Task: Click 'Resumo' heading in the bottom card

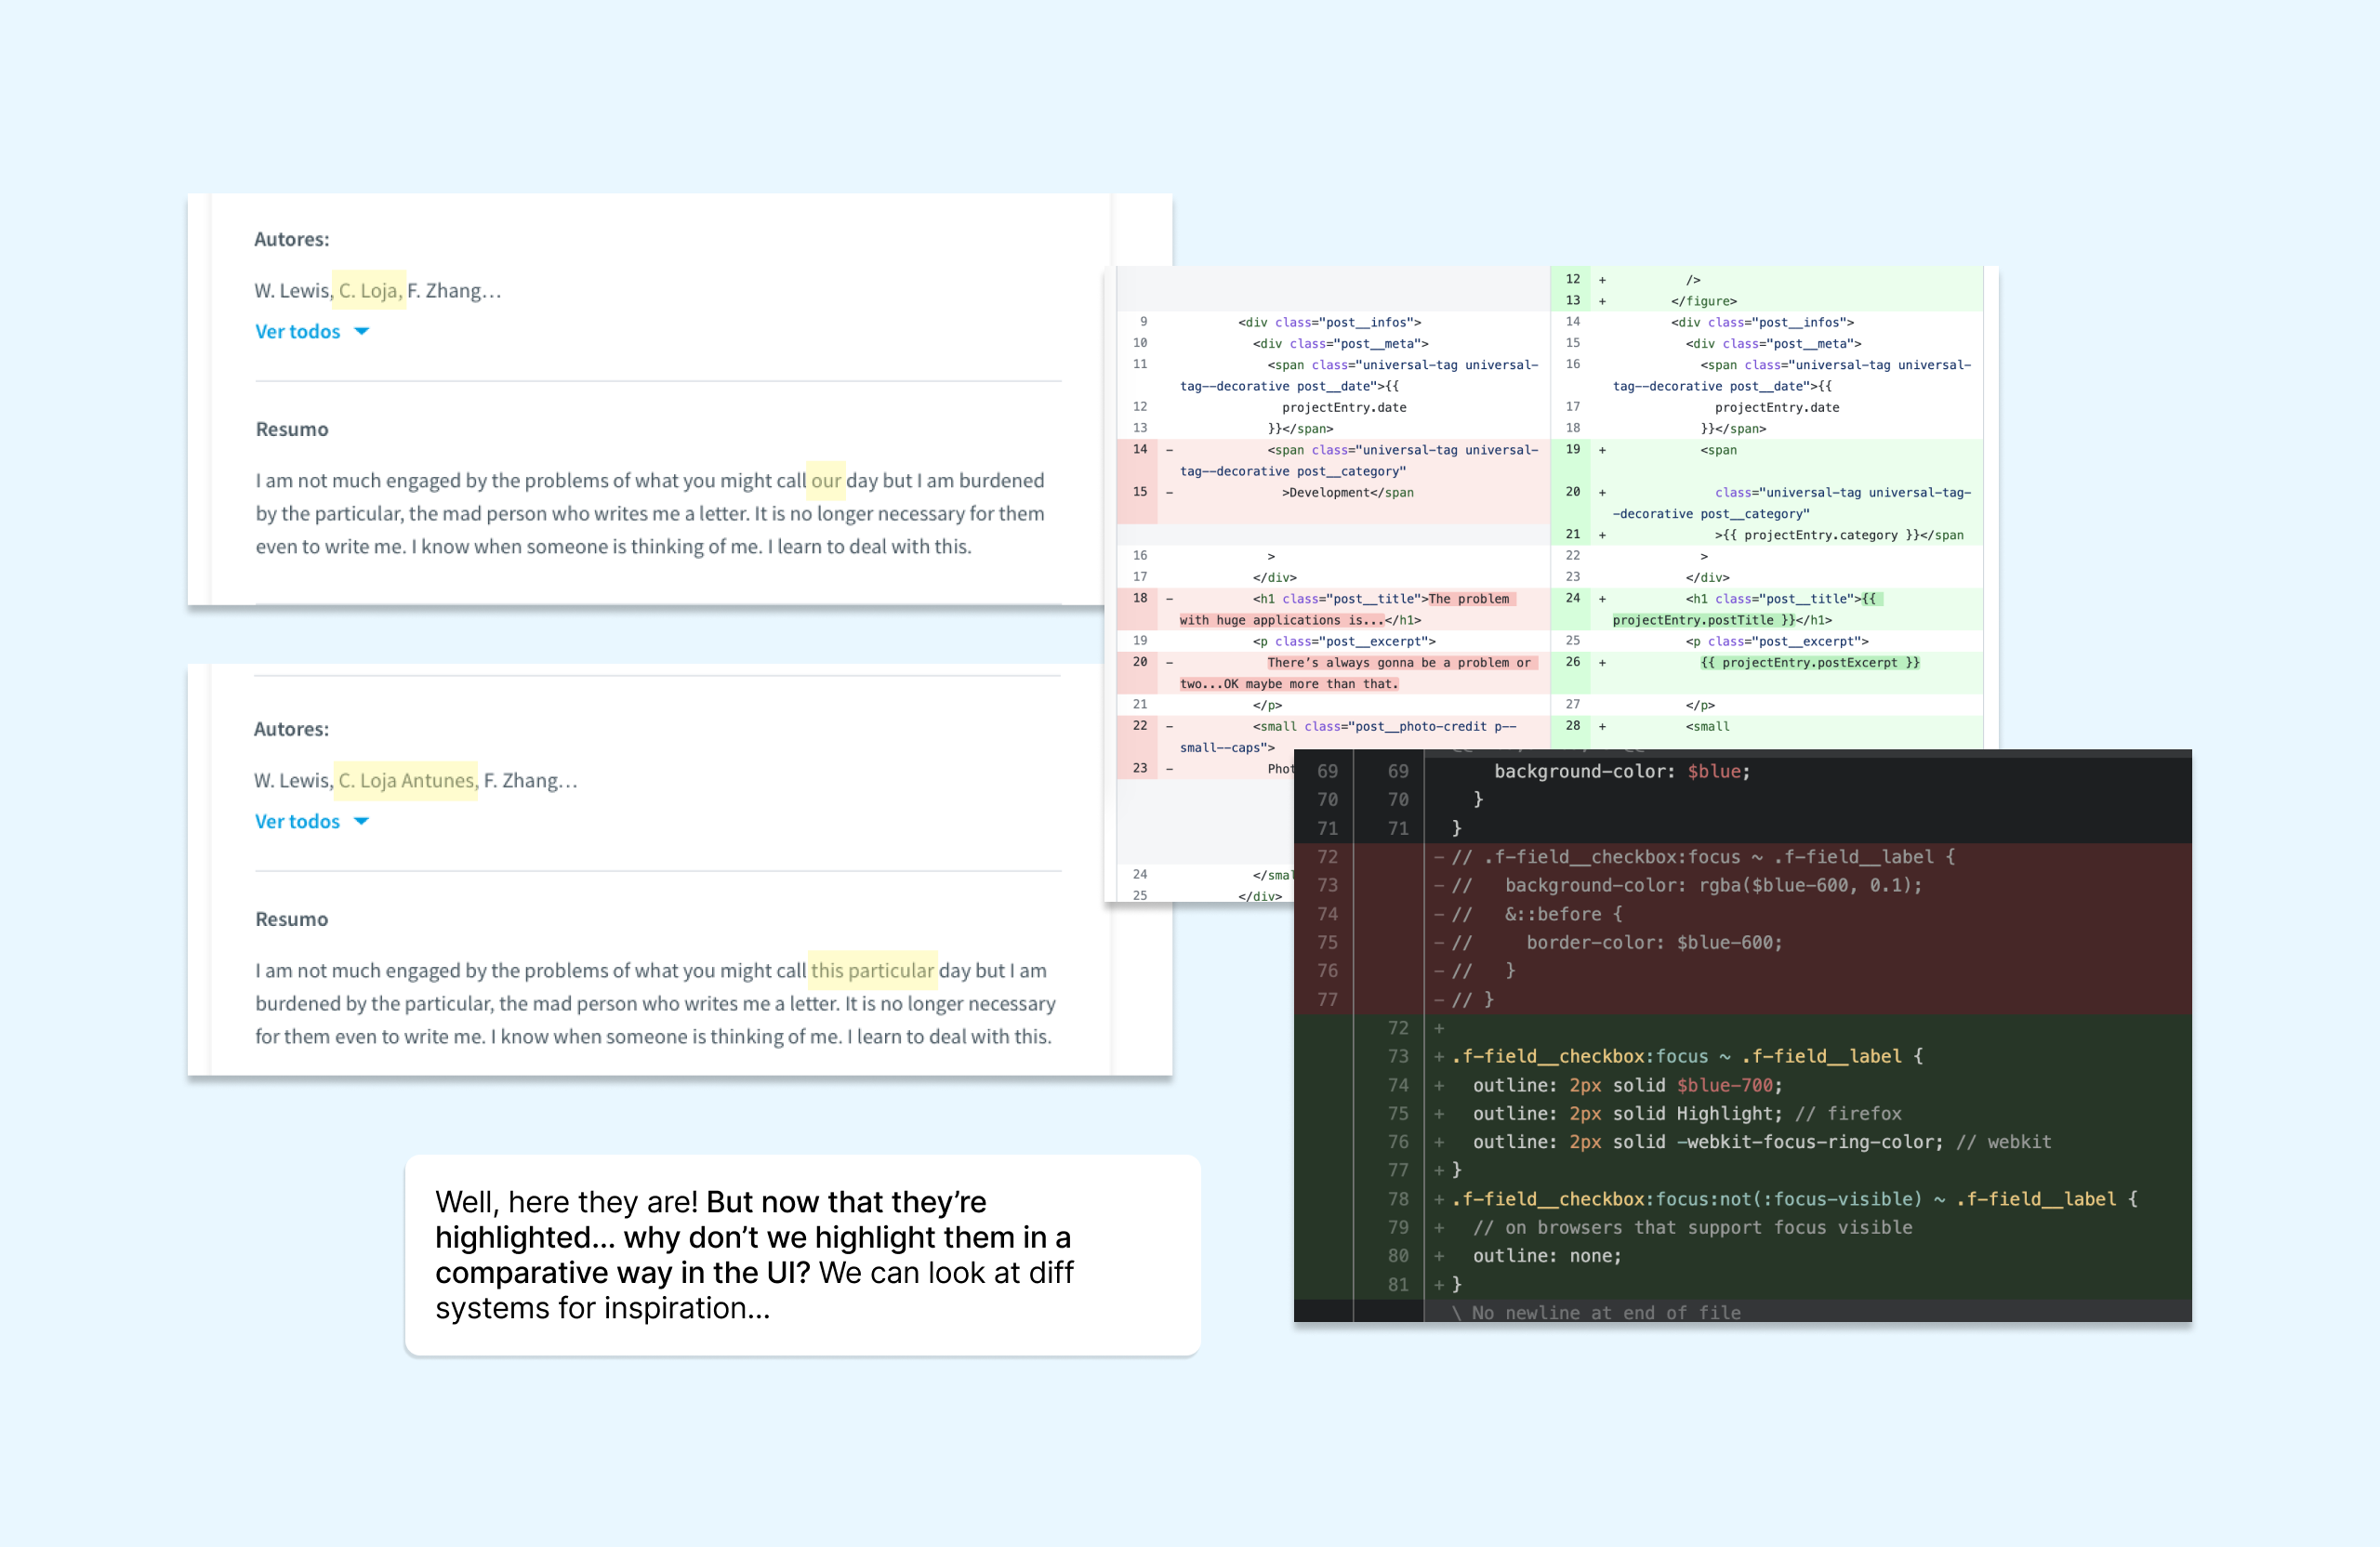Action: click(x=291, y=919)
